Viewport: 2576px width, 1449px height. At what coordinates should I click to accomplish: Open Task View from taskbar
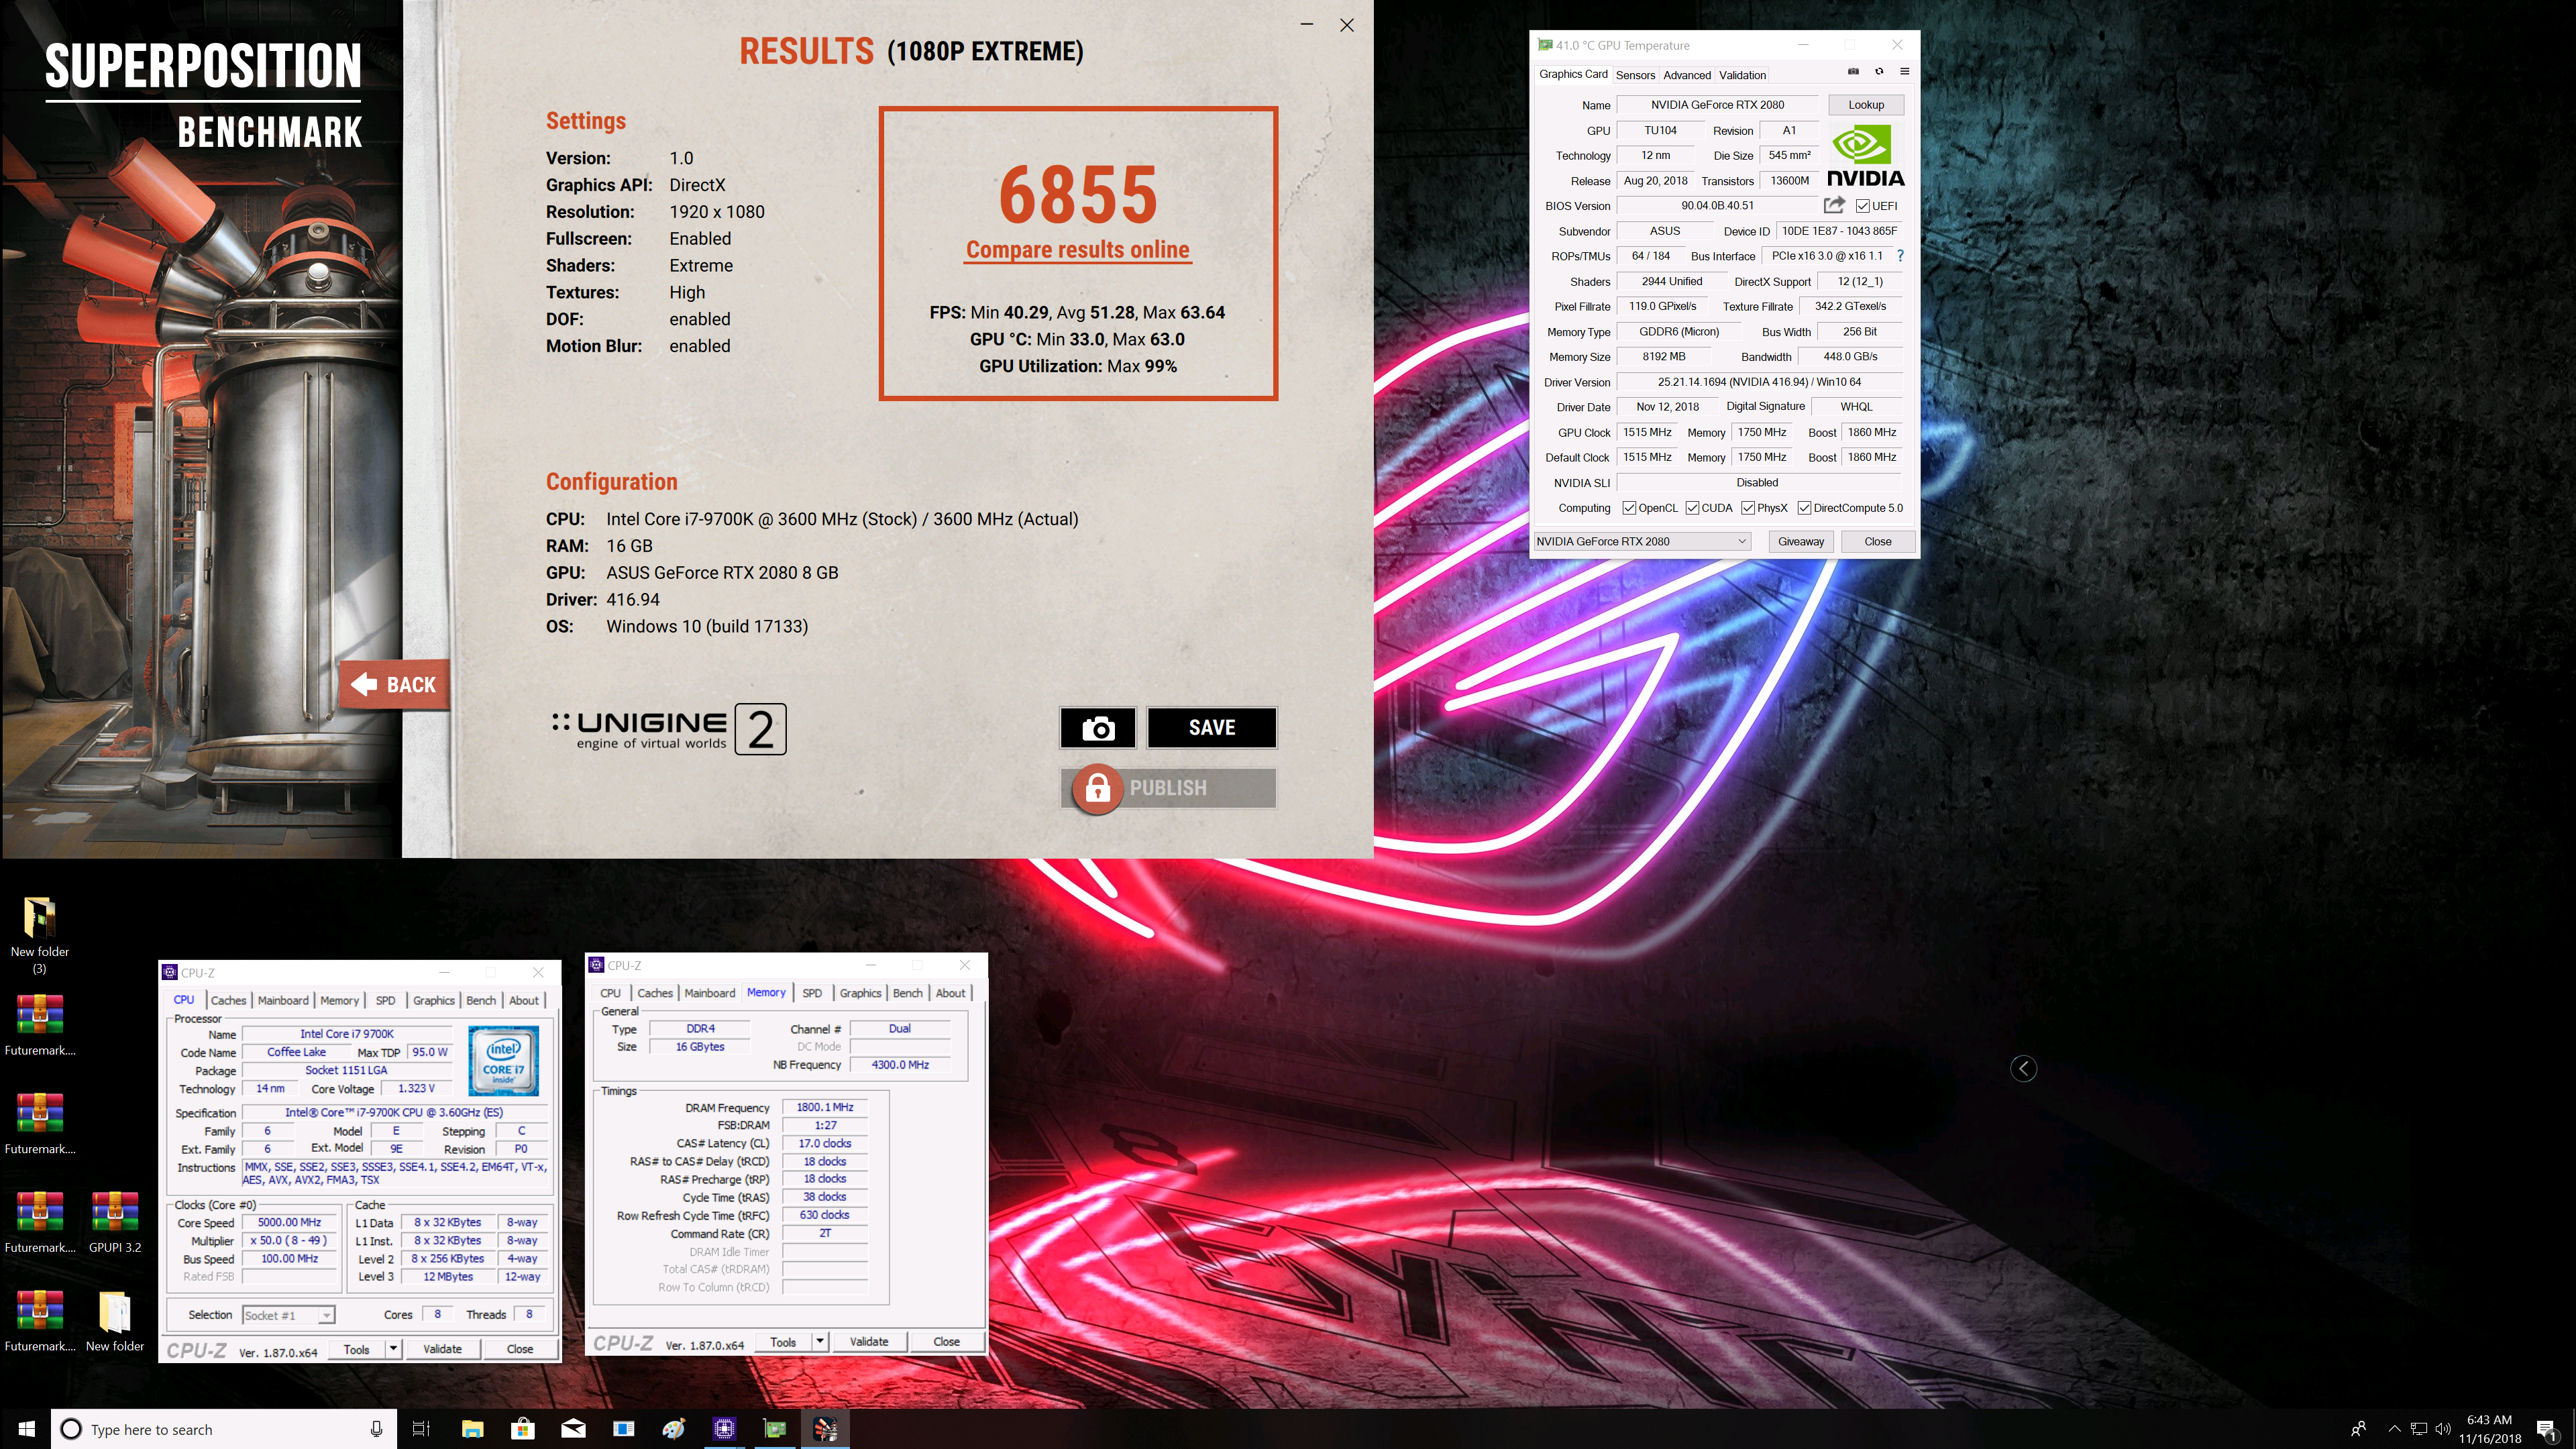pos(421,1429)
